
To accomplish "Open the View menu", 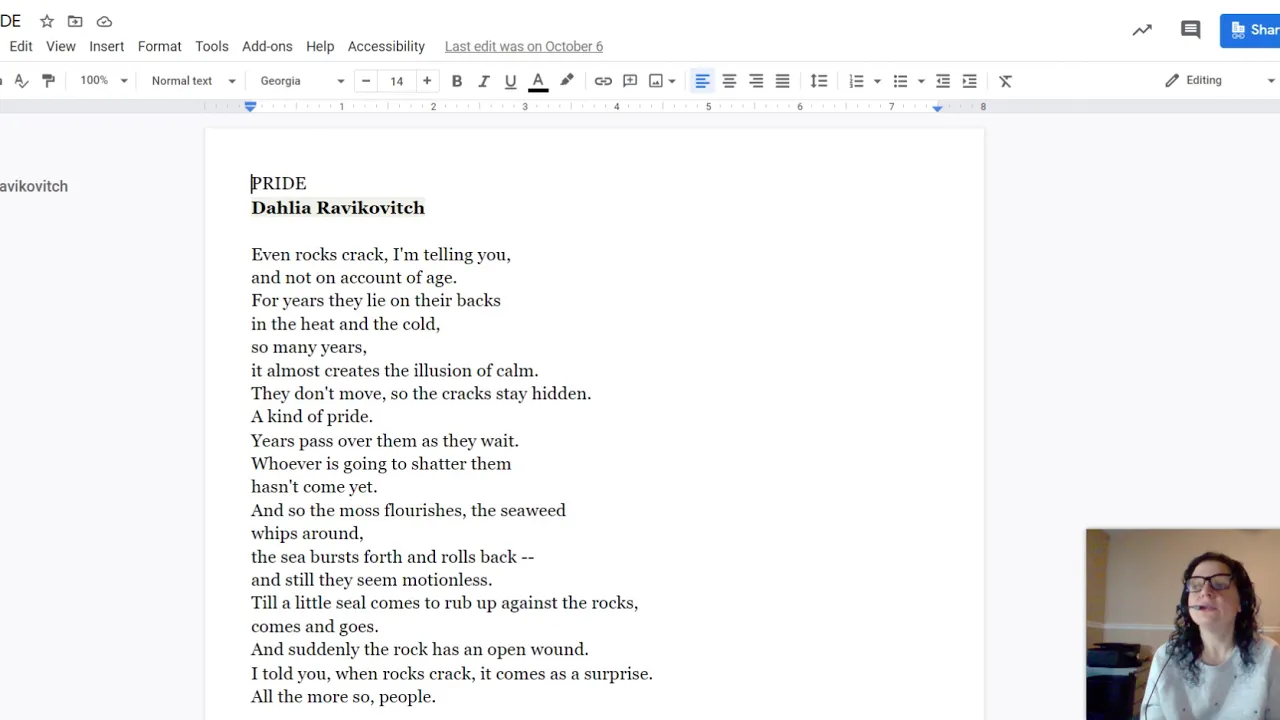I will [61, 46].
